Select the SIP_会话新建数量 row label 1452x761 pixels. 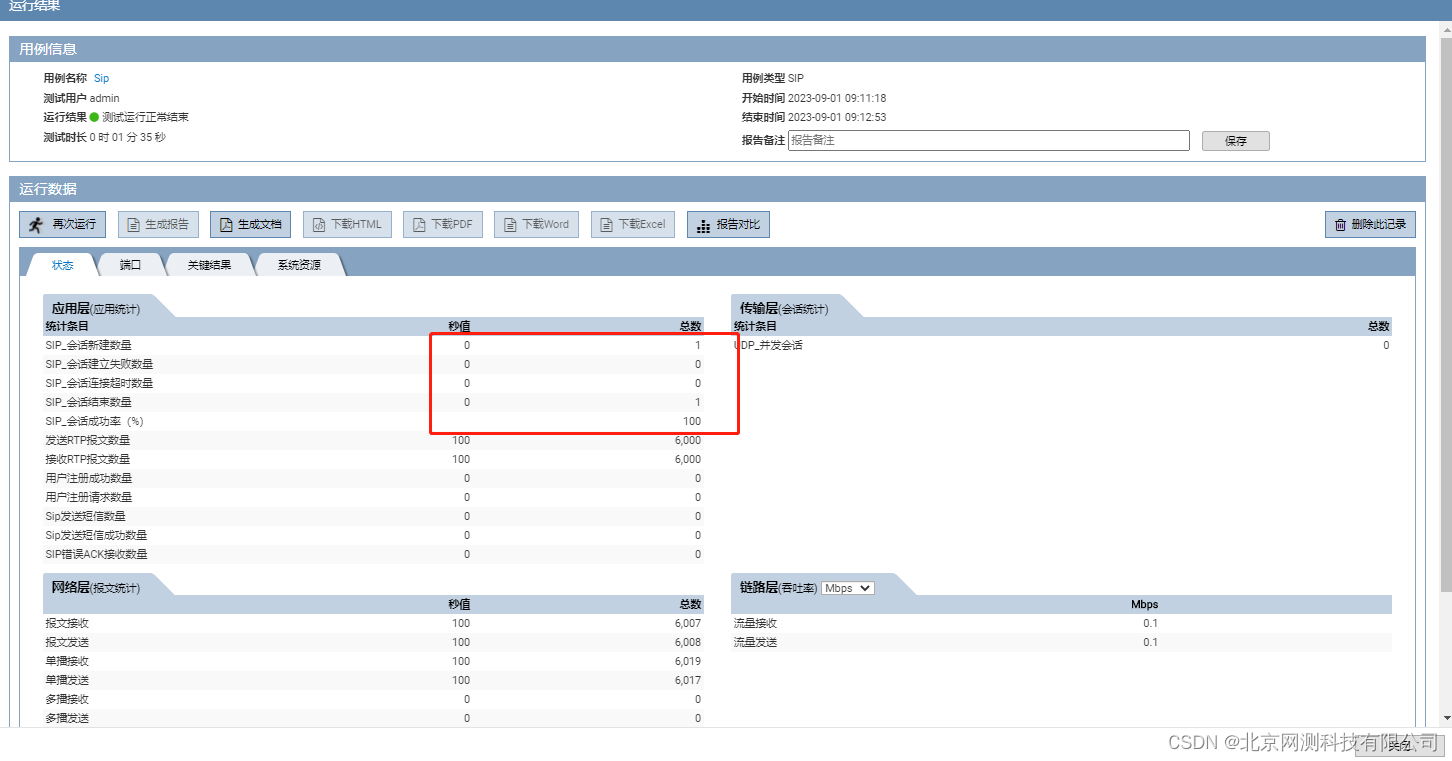[89, 345]
